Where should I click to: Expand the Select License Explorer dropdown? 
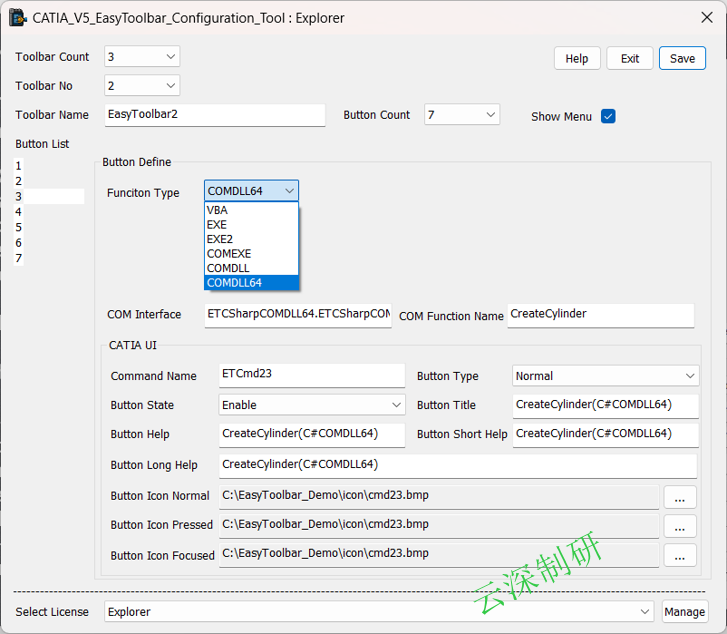pos(379,612)
